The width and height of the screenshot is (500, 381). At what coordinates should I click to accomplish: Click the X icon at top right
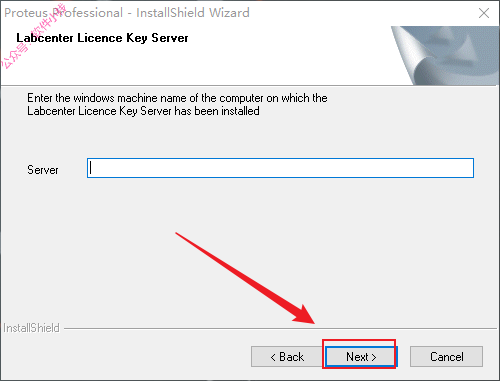coord(484,13)
